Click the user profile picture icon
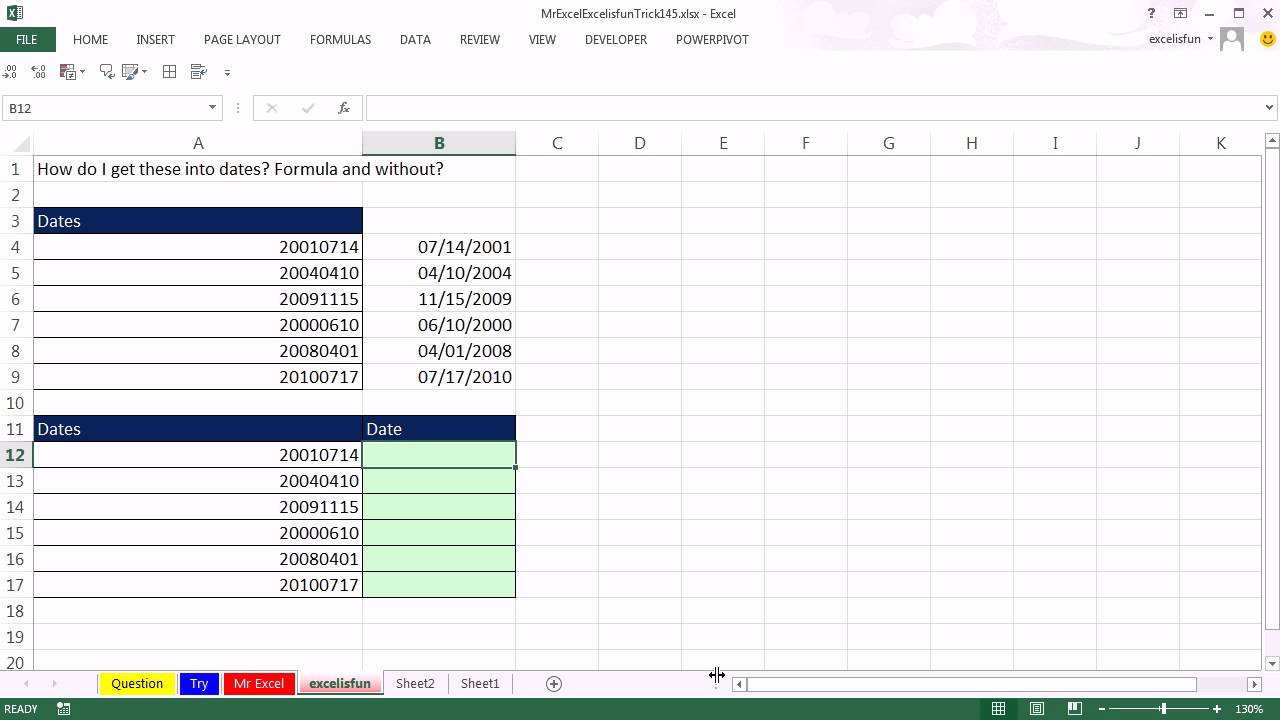1280x720 pixels. [x=1233, y=39]
